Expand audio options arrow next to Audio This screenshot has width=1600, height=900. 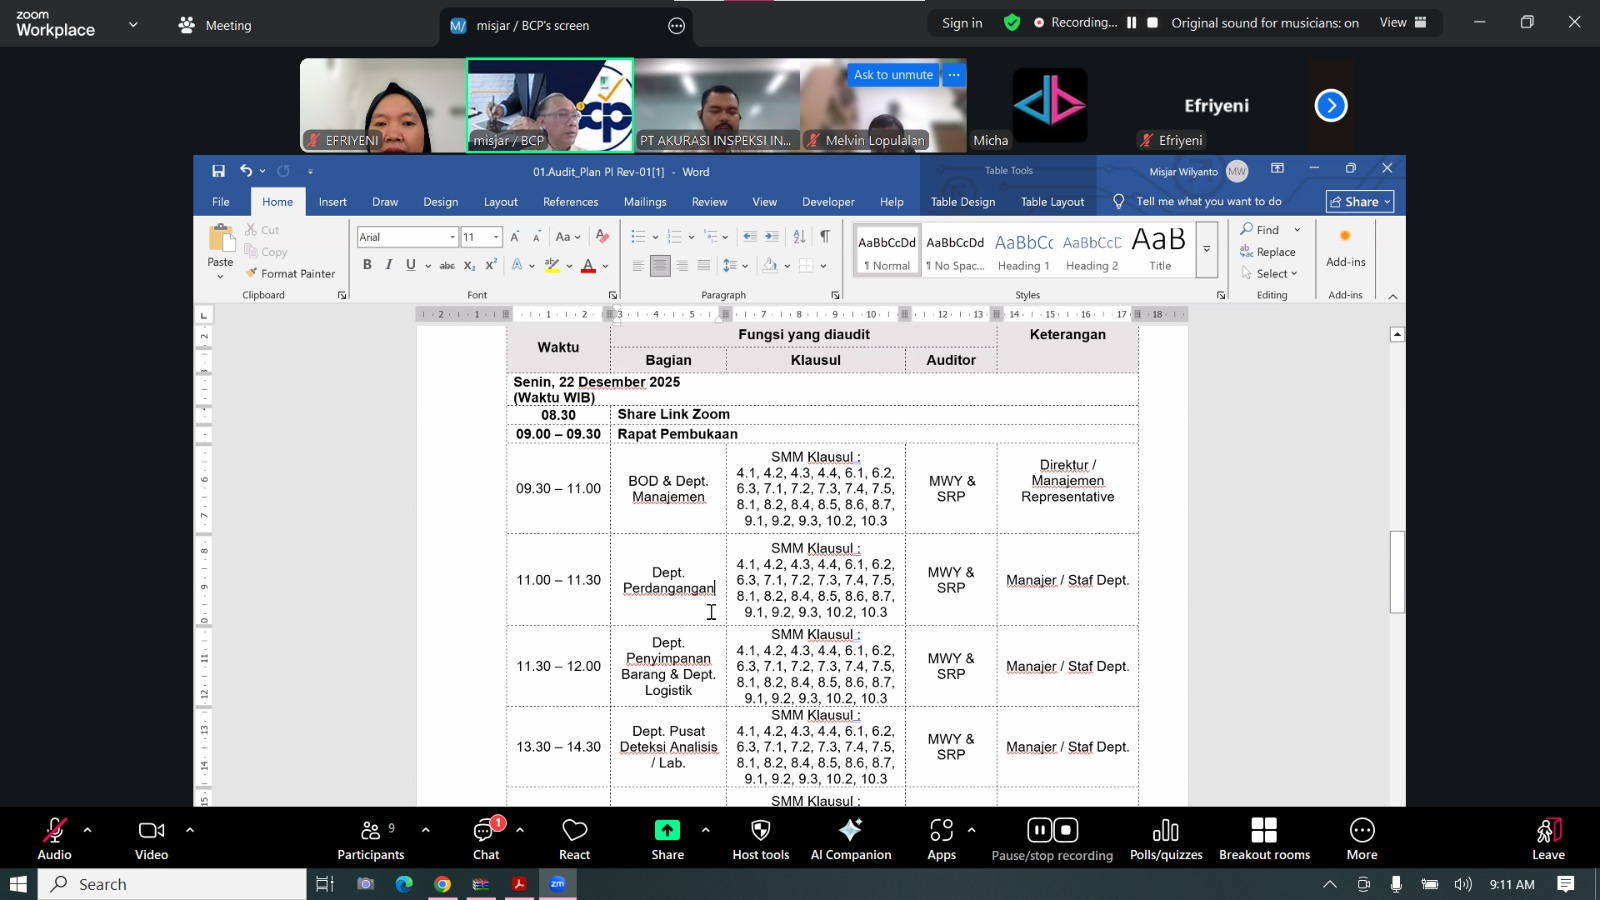(x=88, y=830)
